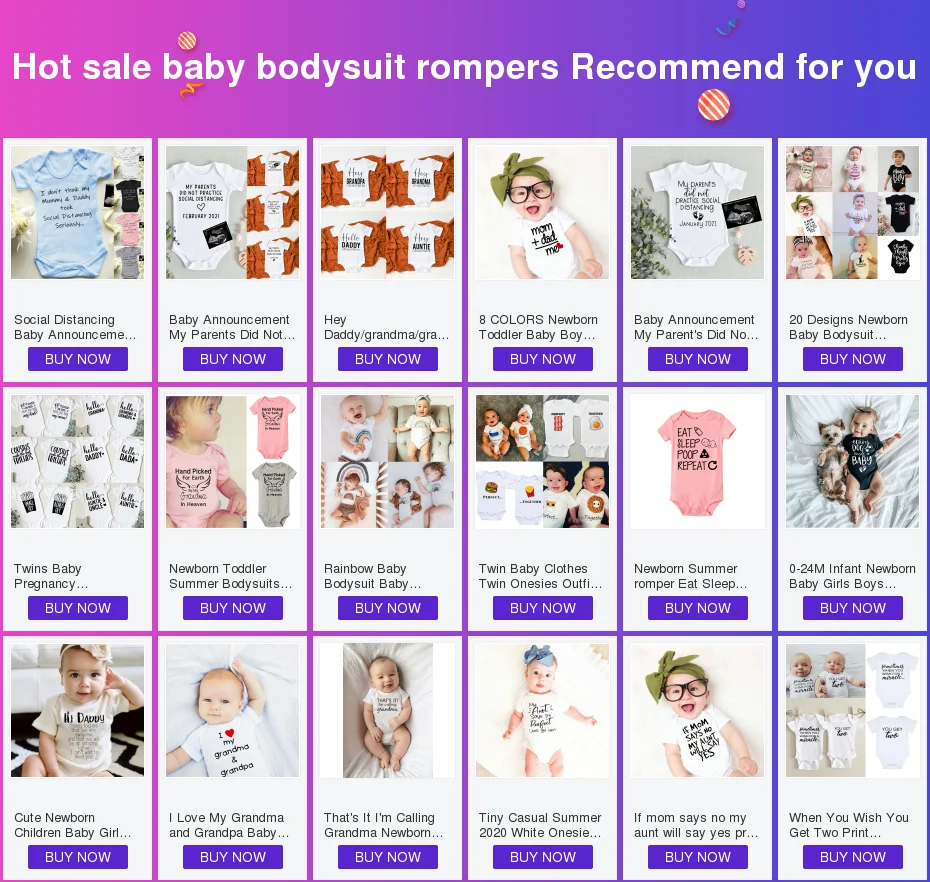View the pink Eat Sleep Poop Repeat romper
This screenshot has width=930, height=882.
(697, 461)
